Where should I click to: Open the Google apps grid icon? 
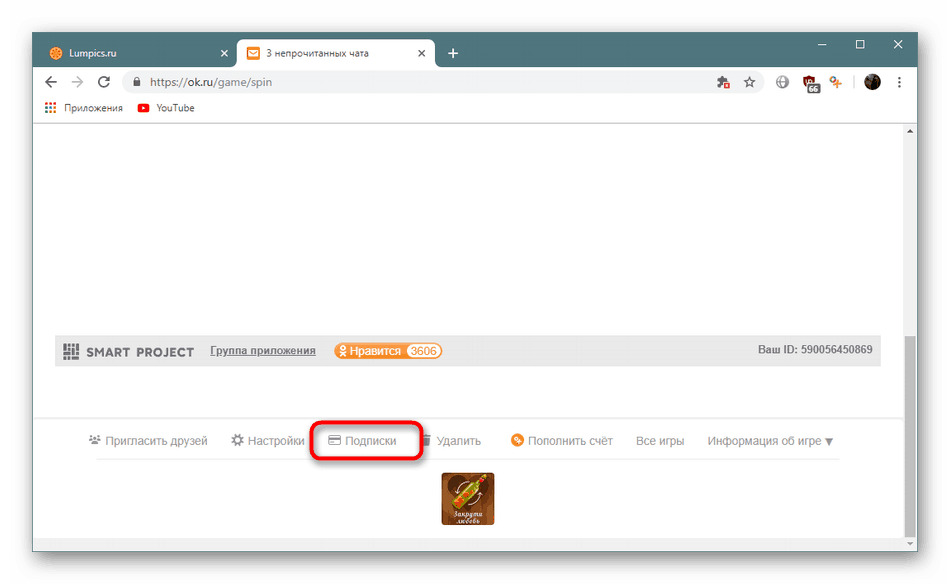click(50, 108)
